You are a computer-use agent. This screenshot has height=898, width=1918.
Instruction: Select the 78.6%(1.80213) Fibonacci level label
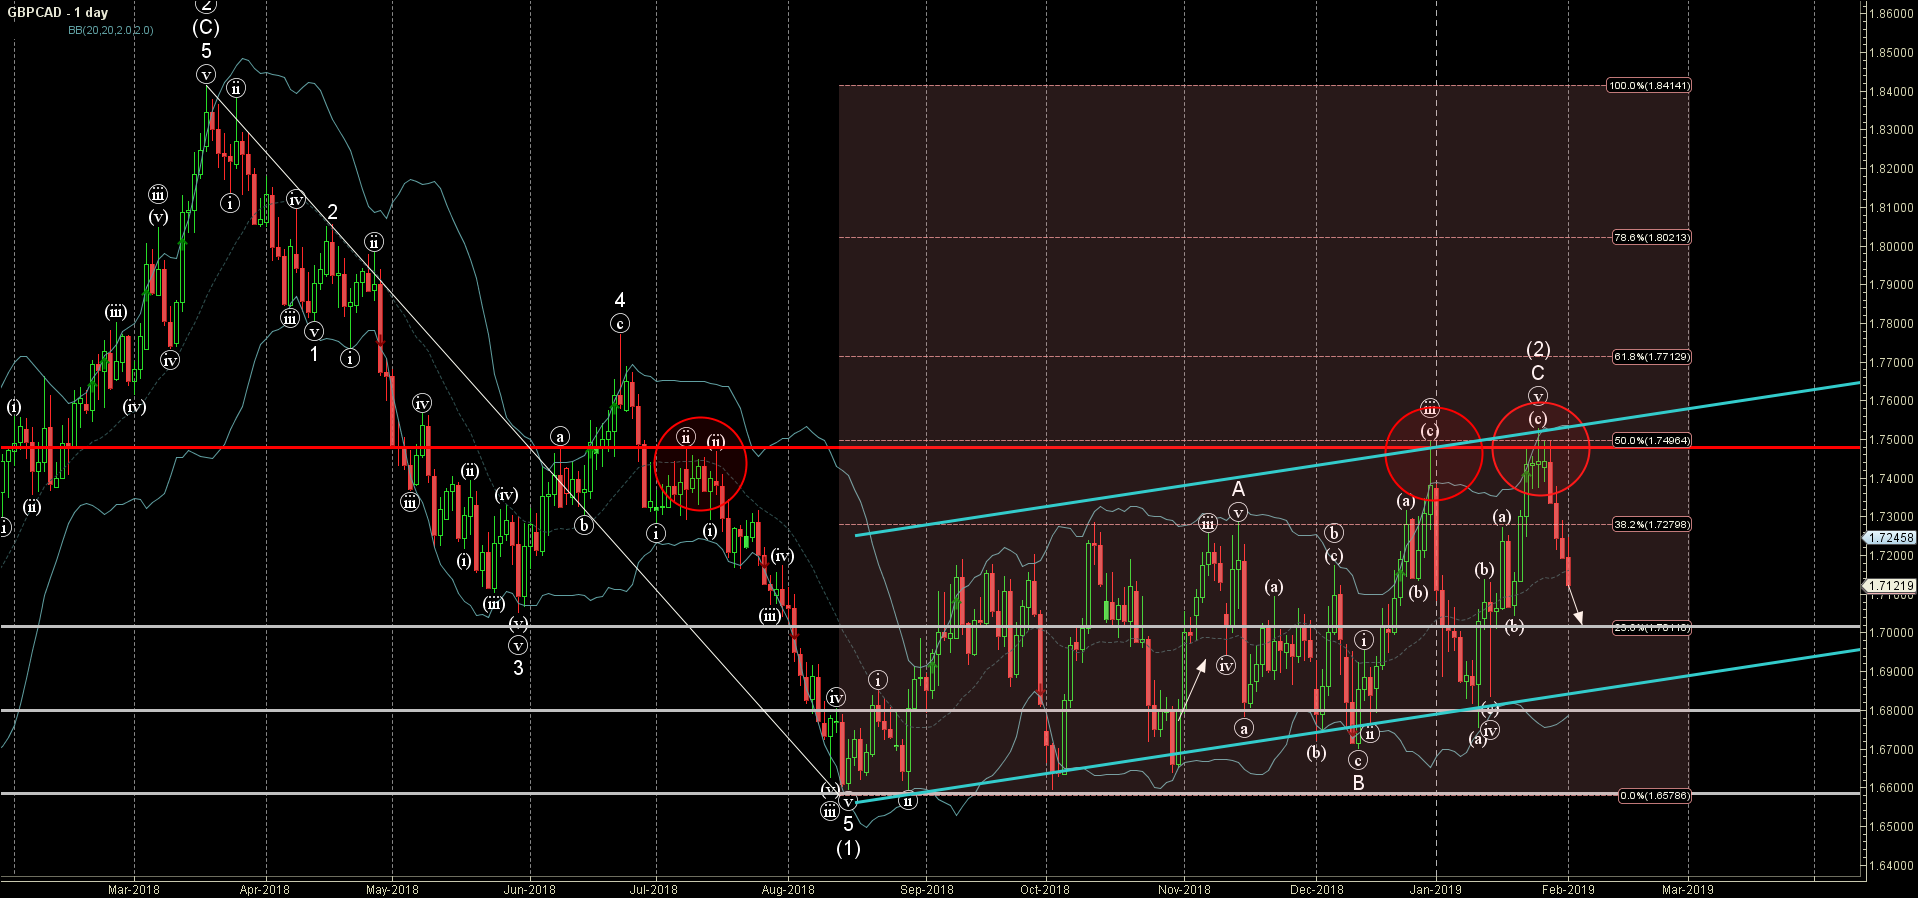pyautogui.click(x=1651, y=238)
